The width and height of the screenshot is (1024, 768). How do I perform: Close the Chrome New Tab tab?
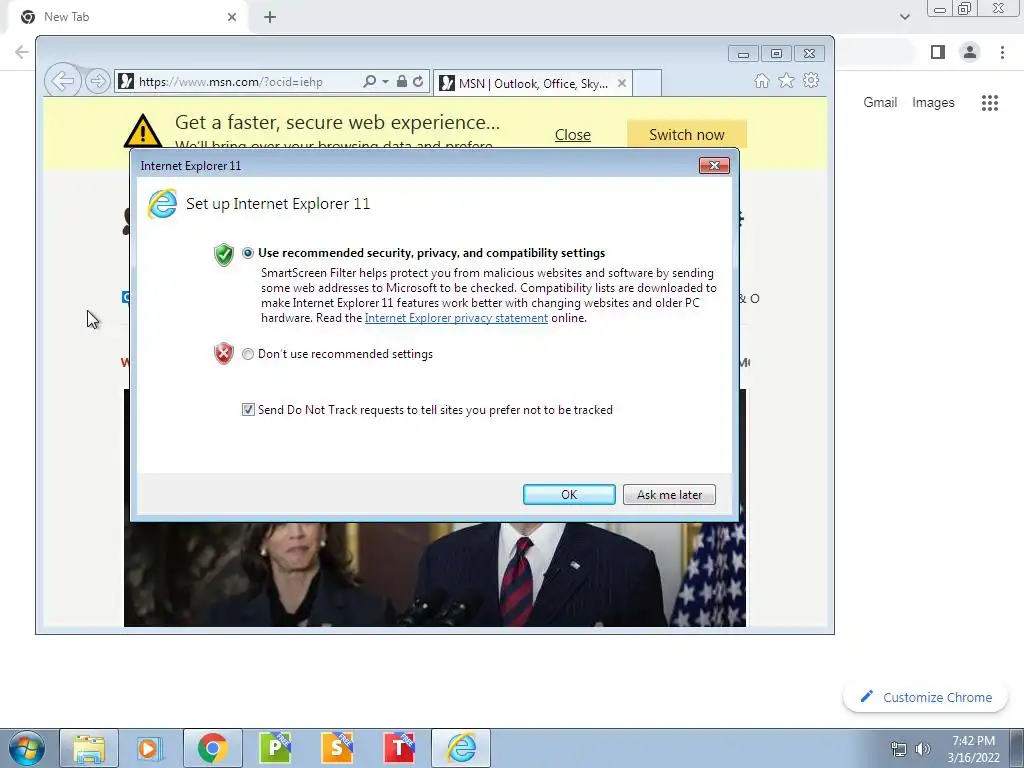tap(232, 17)
